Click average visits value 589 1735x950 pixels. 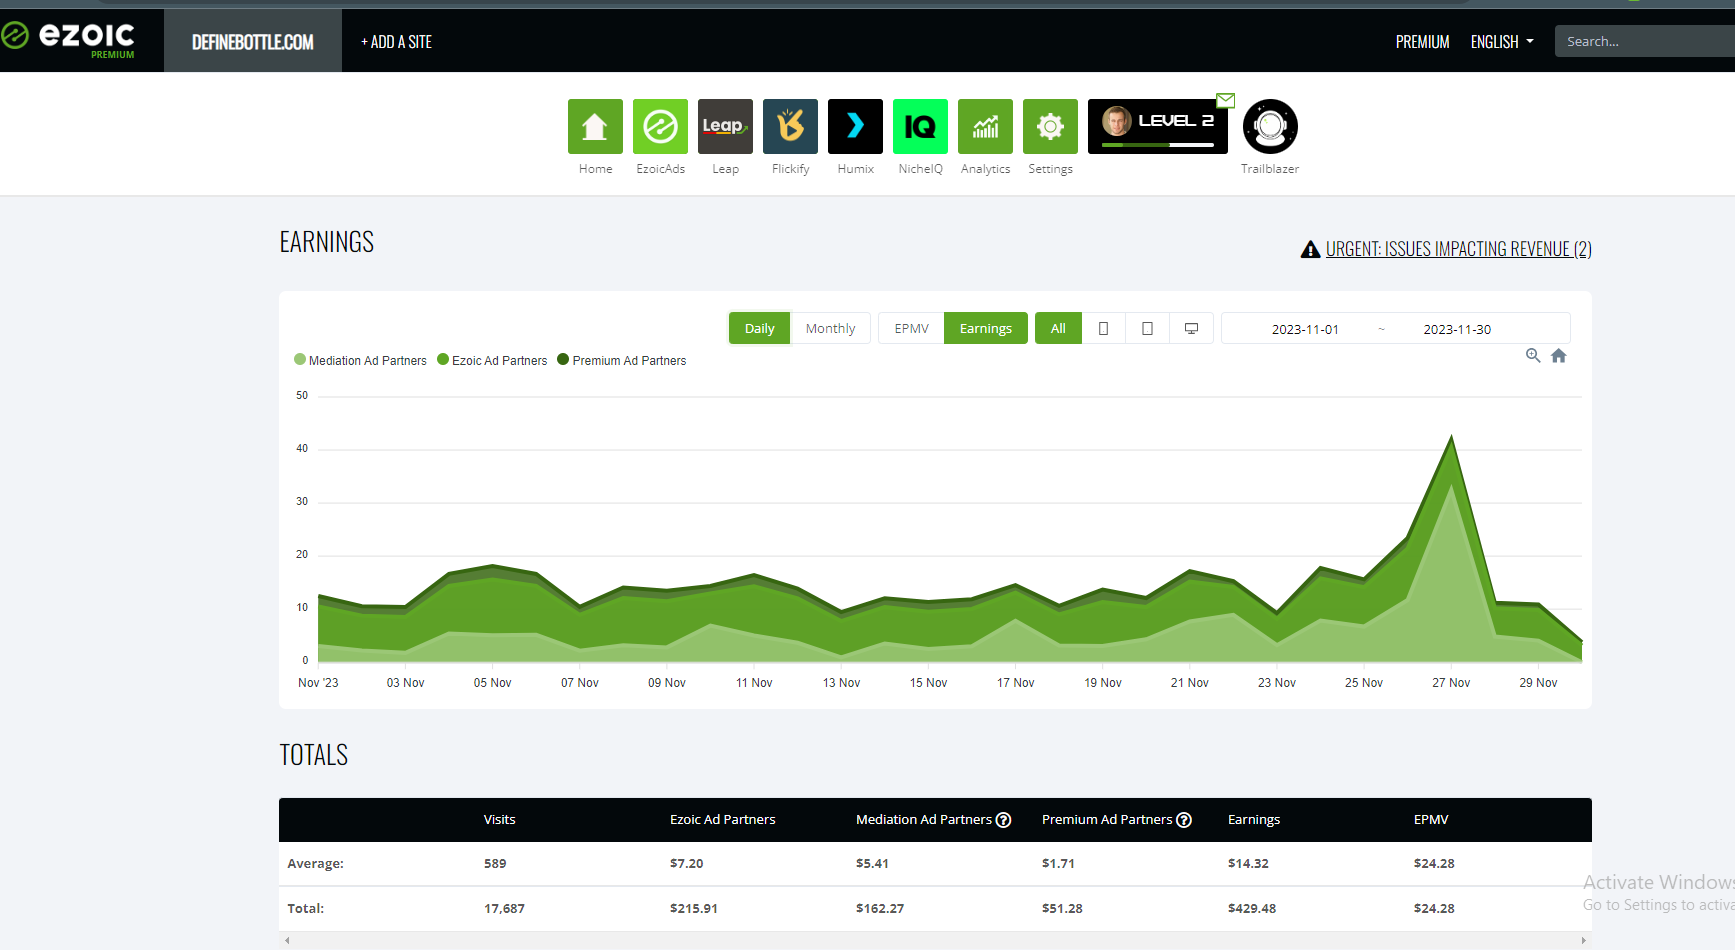pyautogui.click(x=495, y=864)
